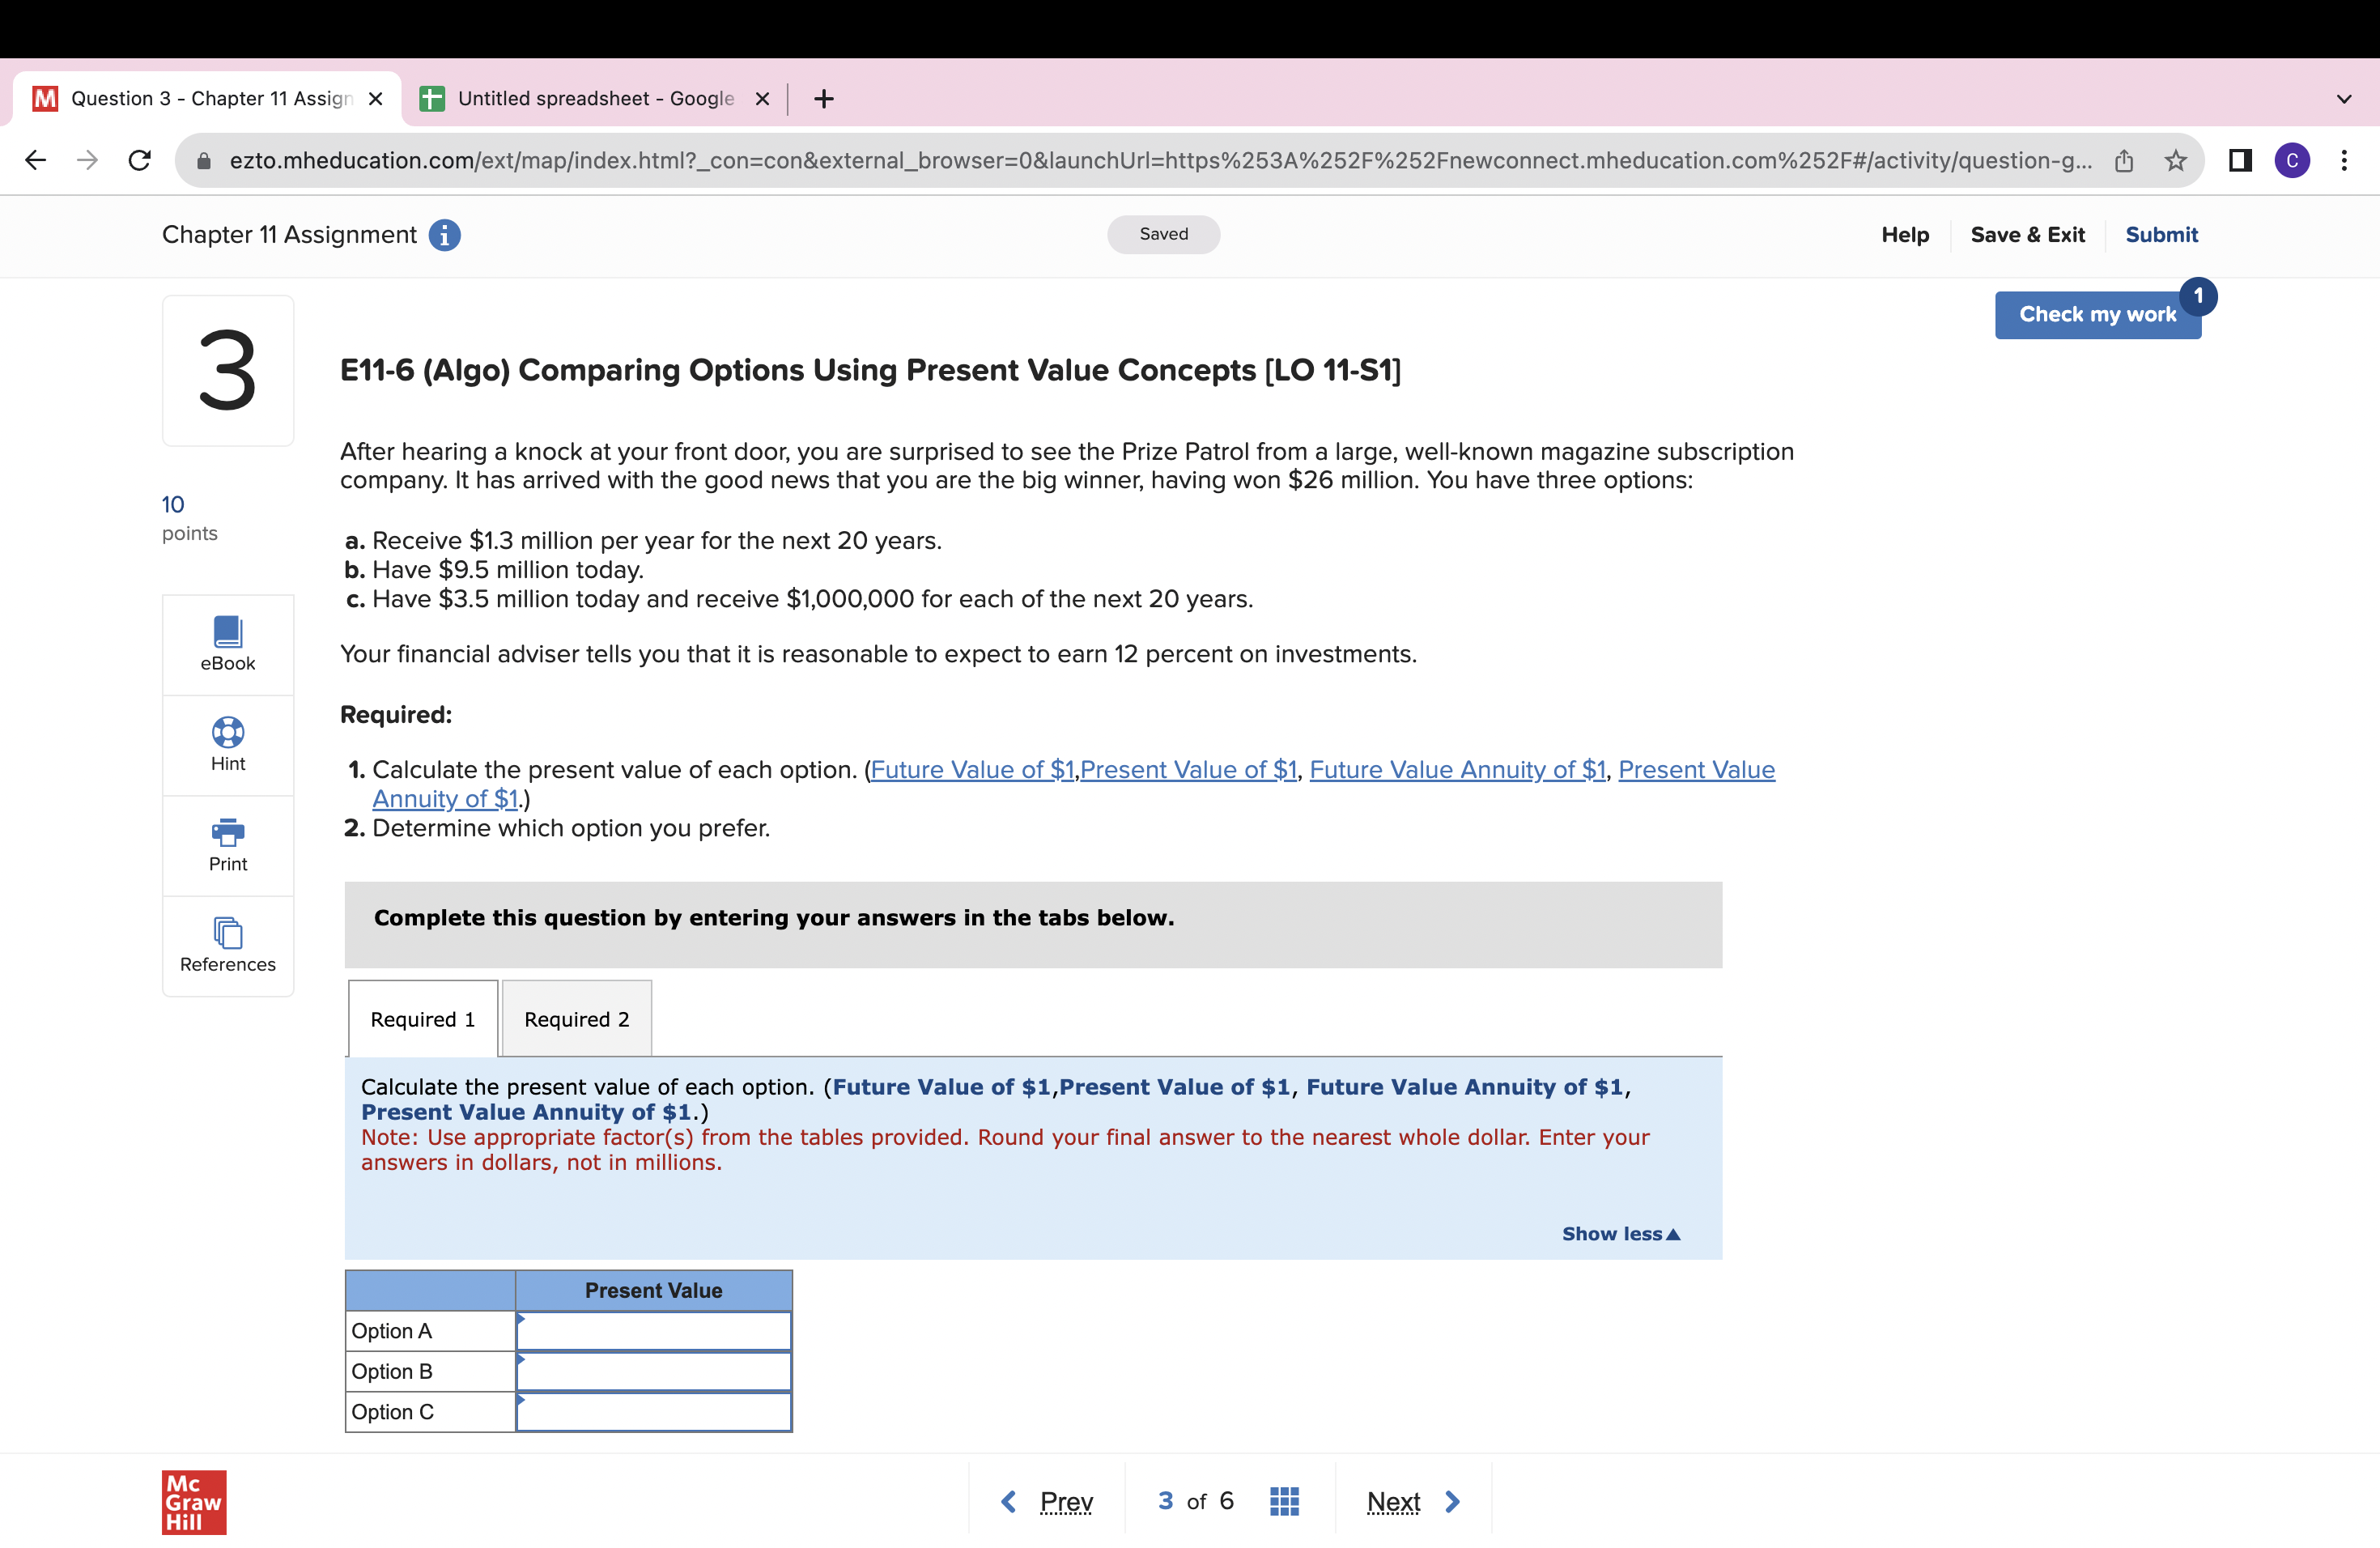
Task: Bookmark page with star icon
Action: 2175,161
